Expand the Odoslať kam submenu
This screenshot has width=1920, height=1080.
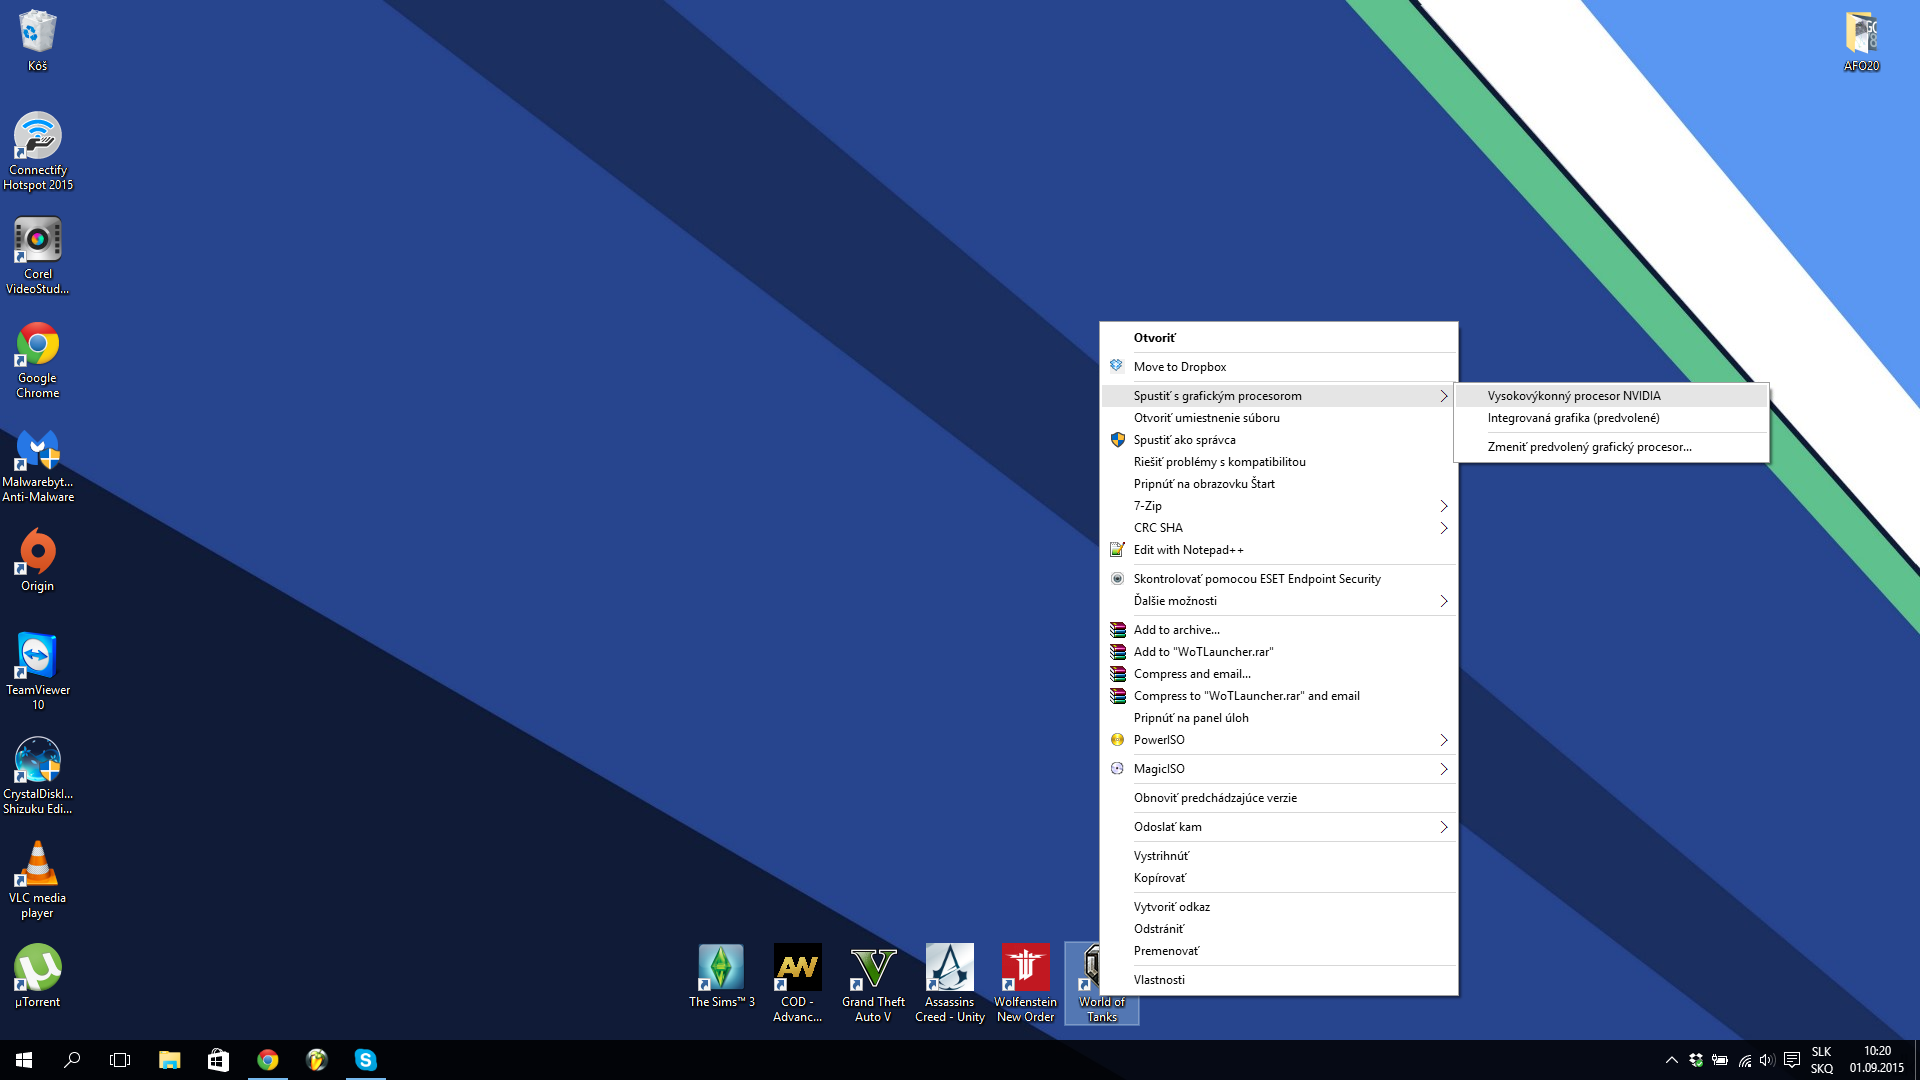pos(1443,827)
